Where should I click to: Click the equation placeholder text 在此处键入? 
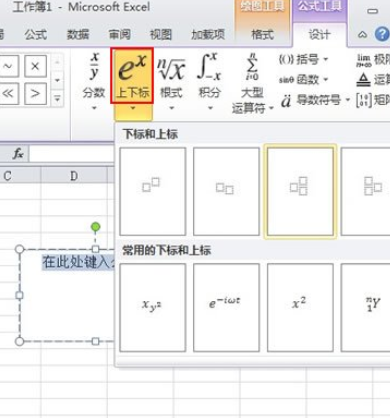(78, 262)
